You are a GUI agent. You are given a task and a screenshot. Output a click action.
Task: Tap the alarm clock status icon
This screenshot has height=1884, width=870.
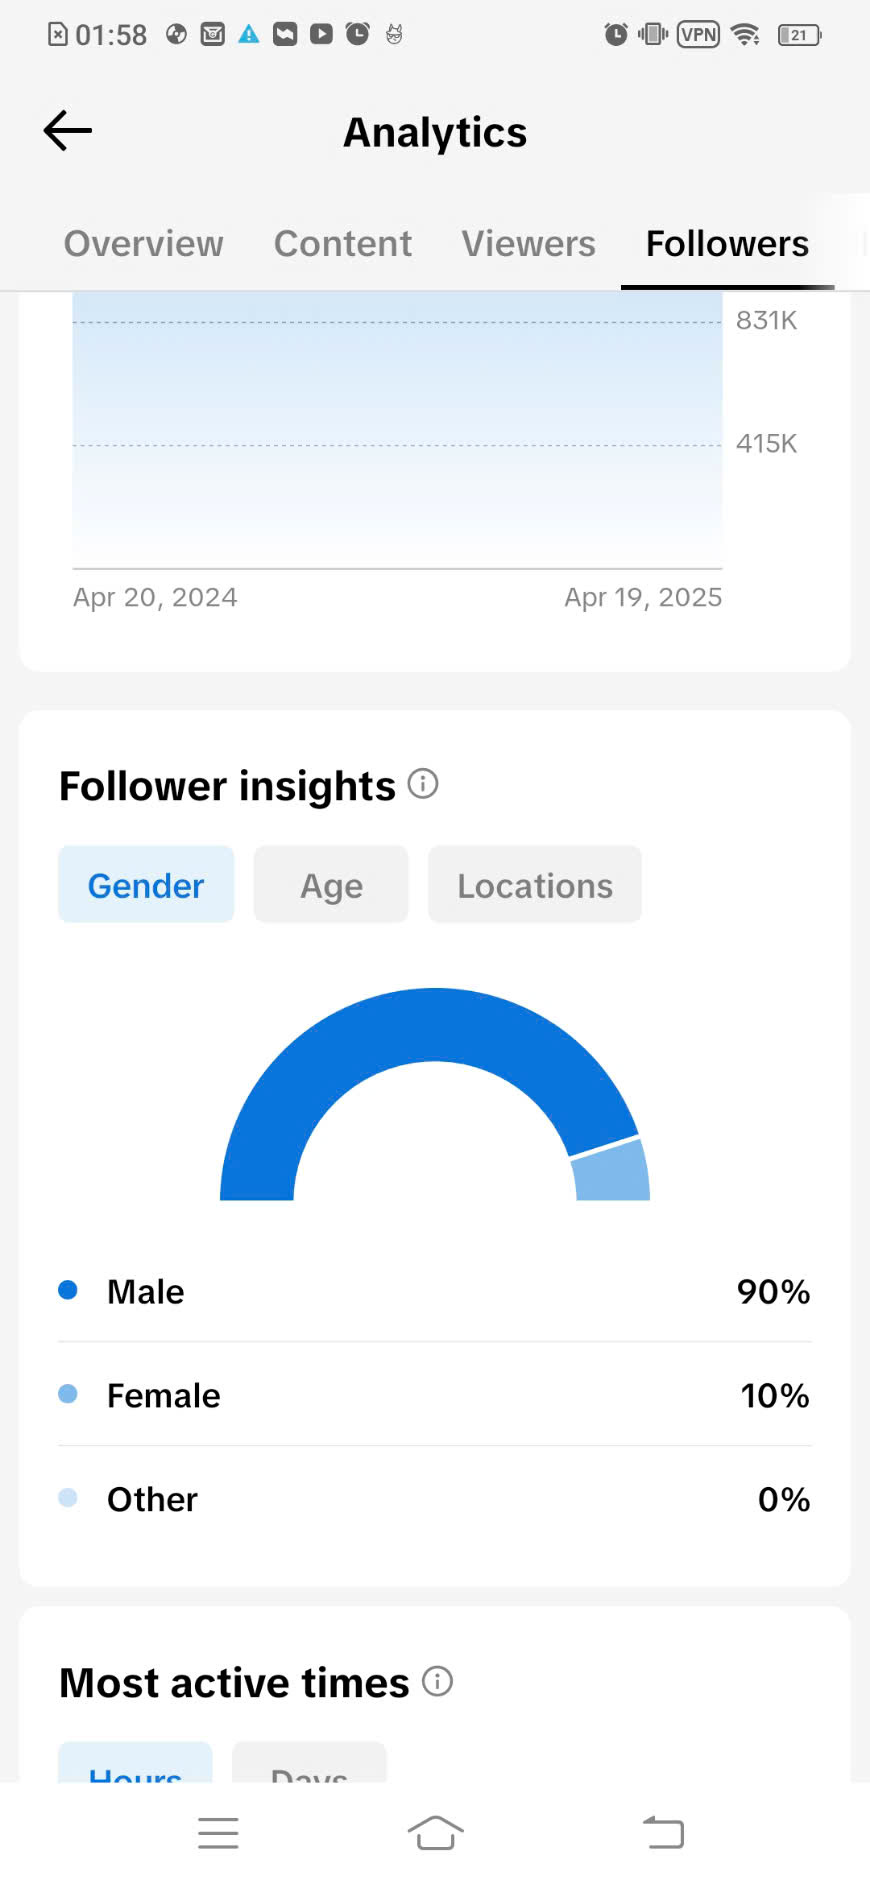616,35
